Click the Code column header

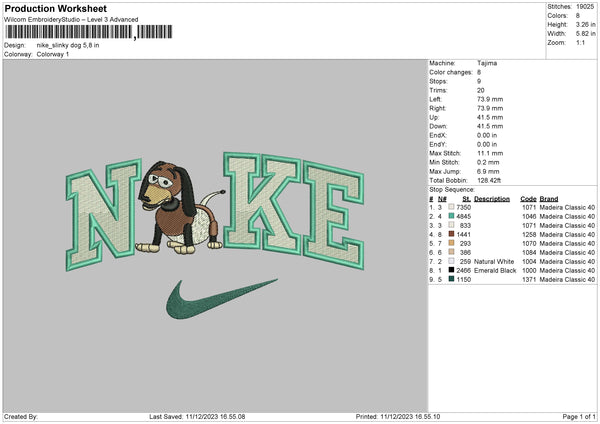(x=528, y=199)
